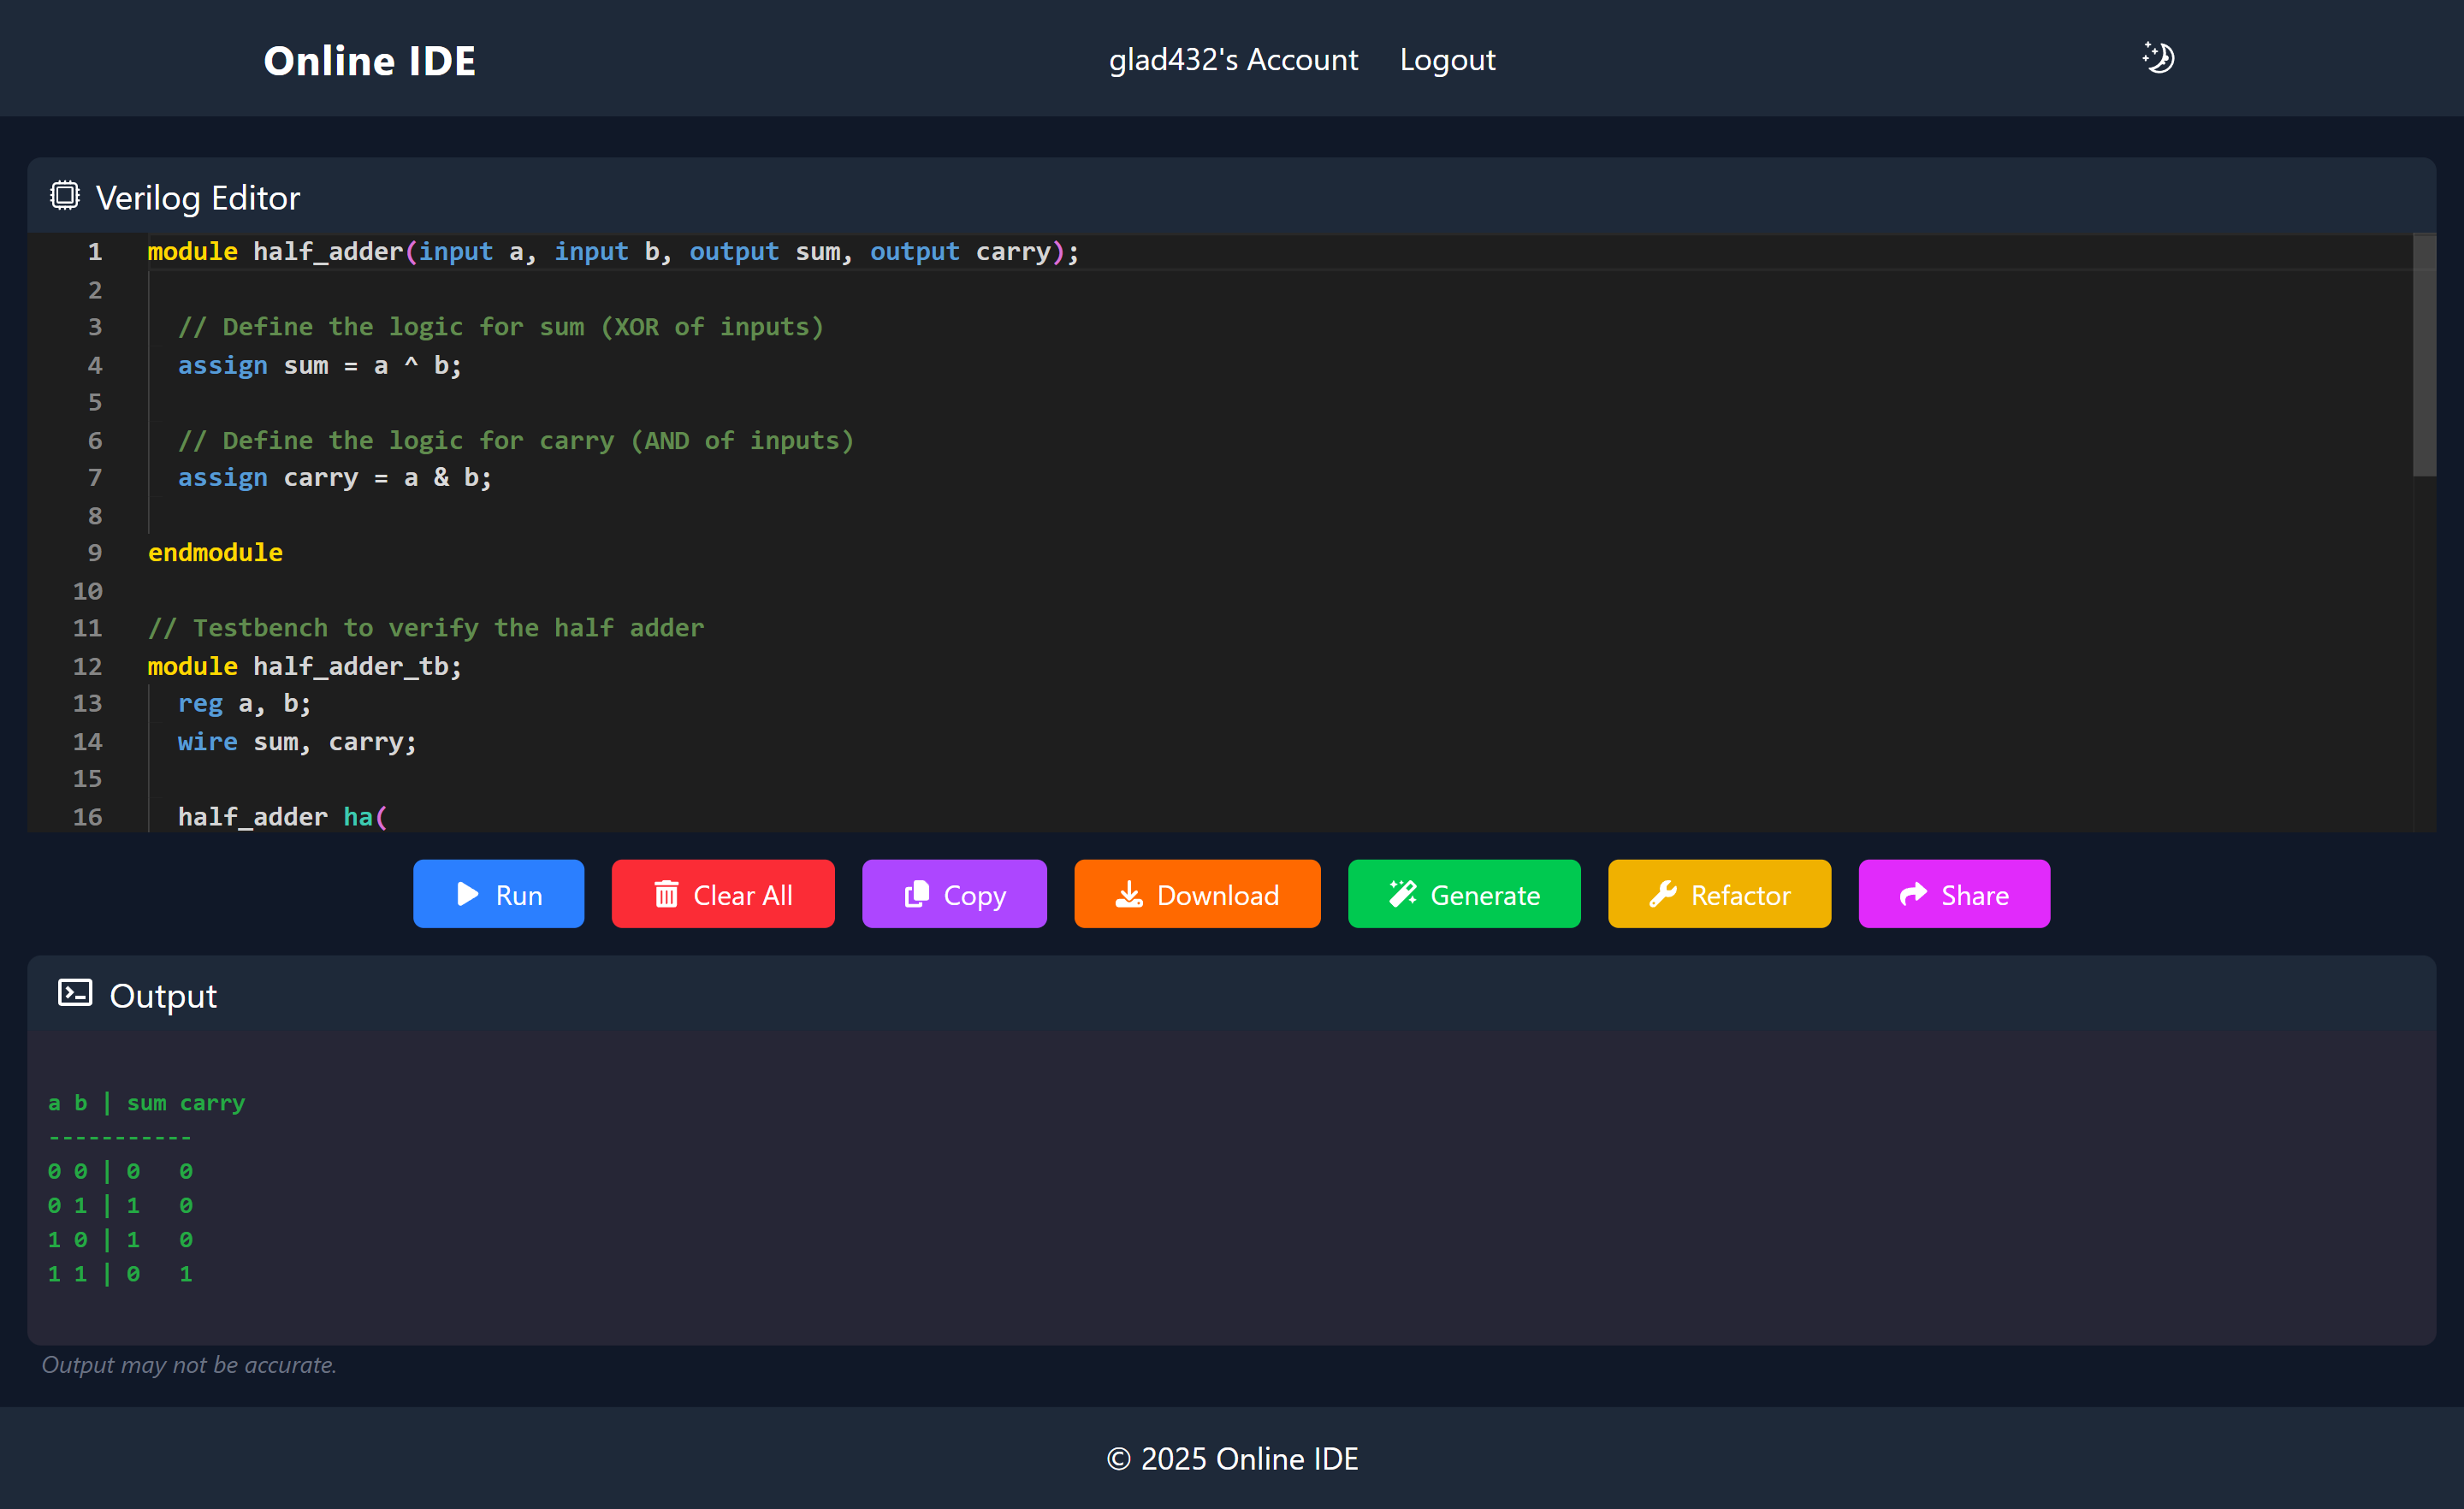Click line number 12 in gutter

[x=87, y=666]
